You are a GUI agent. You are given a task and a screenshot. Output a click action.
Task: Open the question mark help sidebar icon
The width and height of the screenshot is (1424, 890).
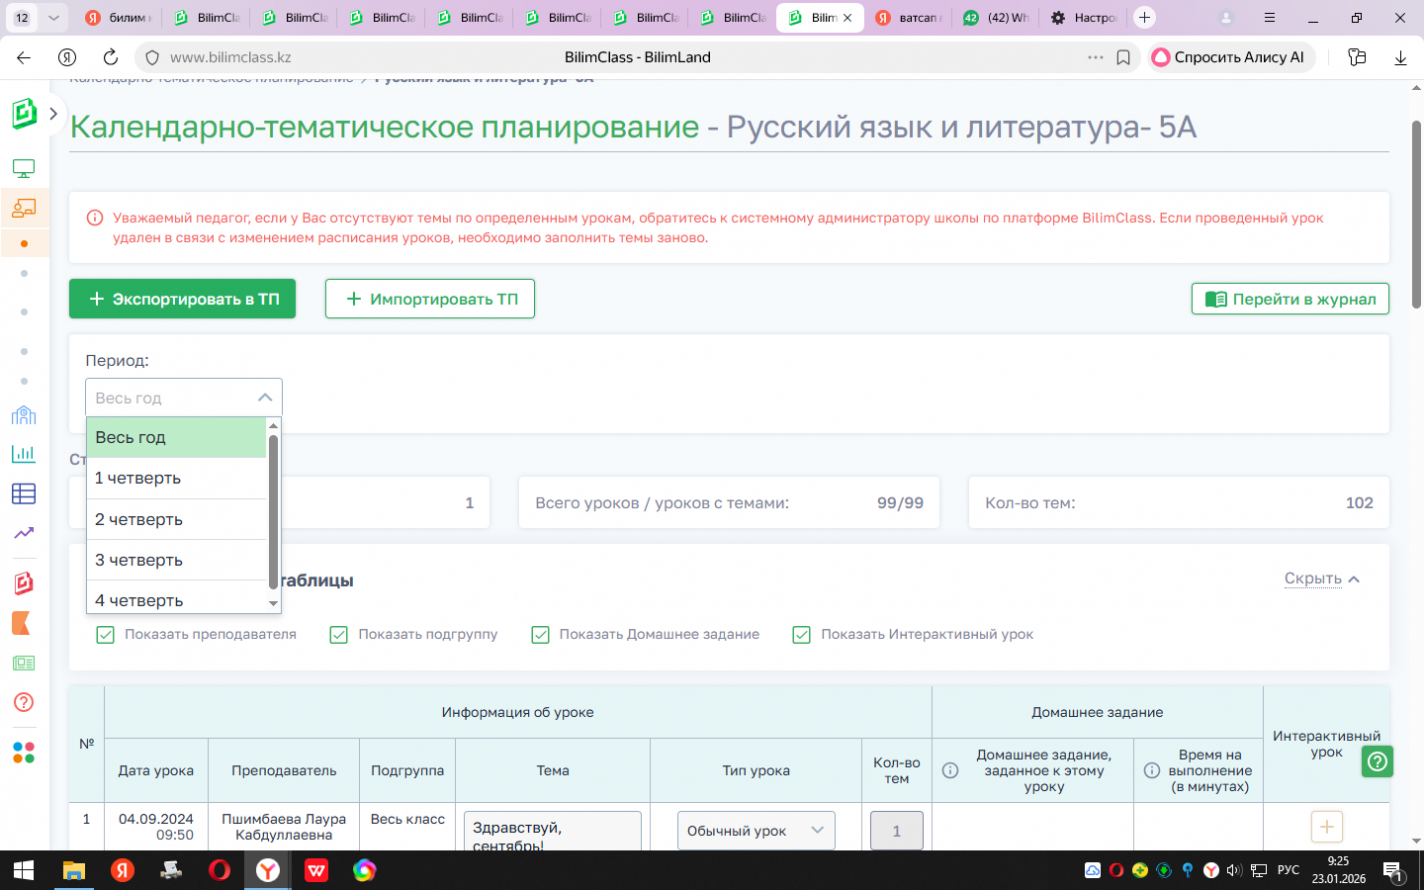[x=23, y=702]
